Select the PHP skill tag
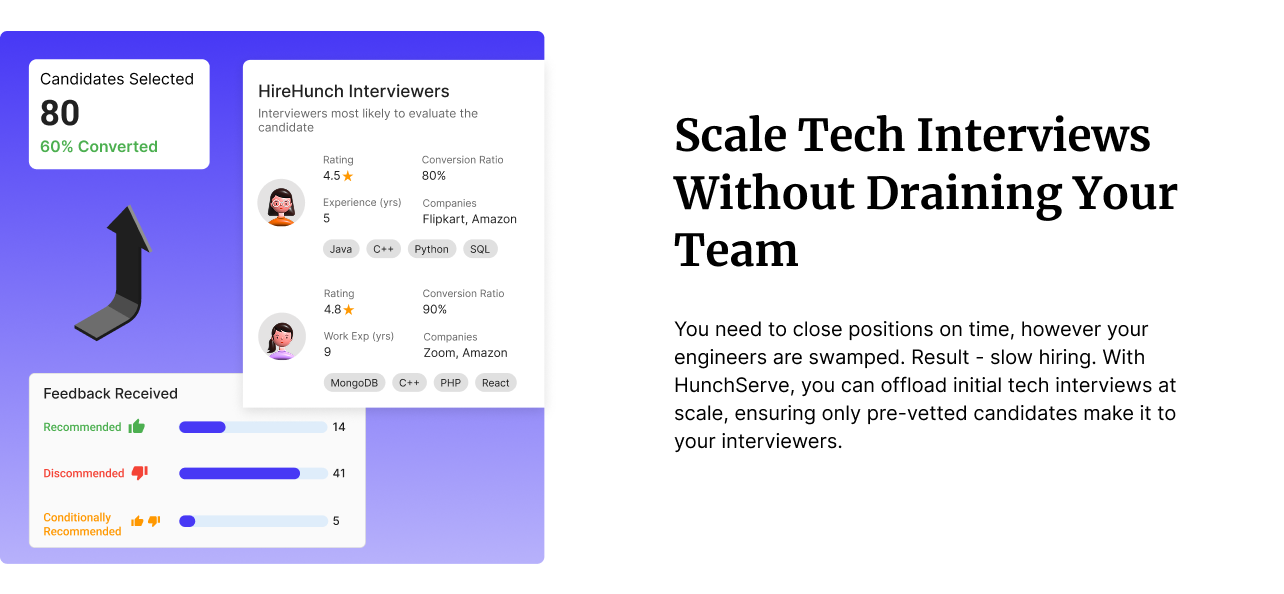 (451, 383)
